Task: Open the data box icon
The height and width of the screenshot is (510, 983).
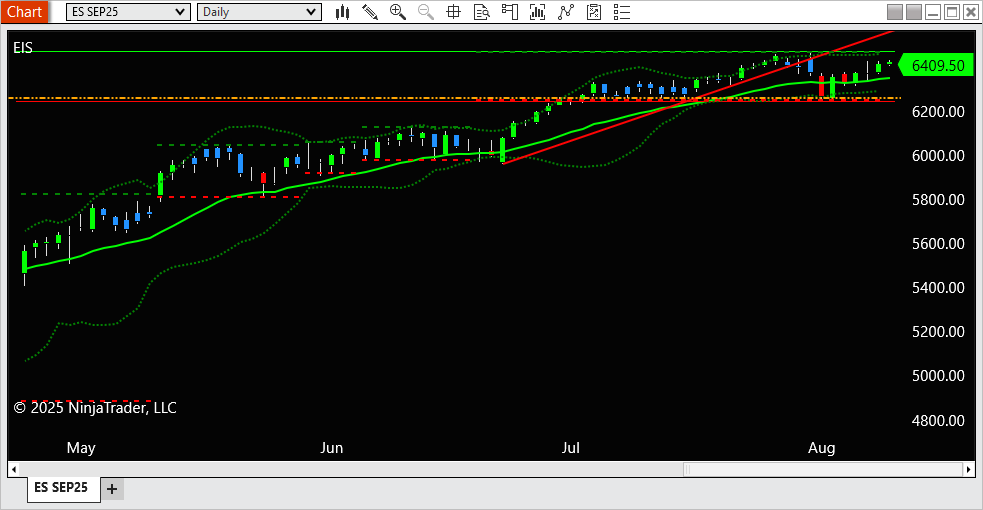Action: tap(481, 12)
